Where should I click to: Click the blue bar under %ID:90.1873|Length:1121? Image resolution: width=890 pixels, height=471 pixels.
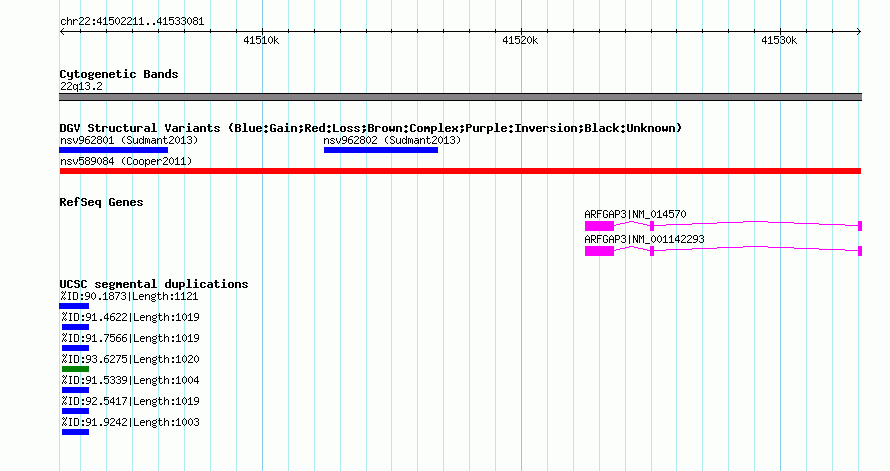(x=74, y=306)
